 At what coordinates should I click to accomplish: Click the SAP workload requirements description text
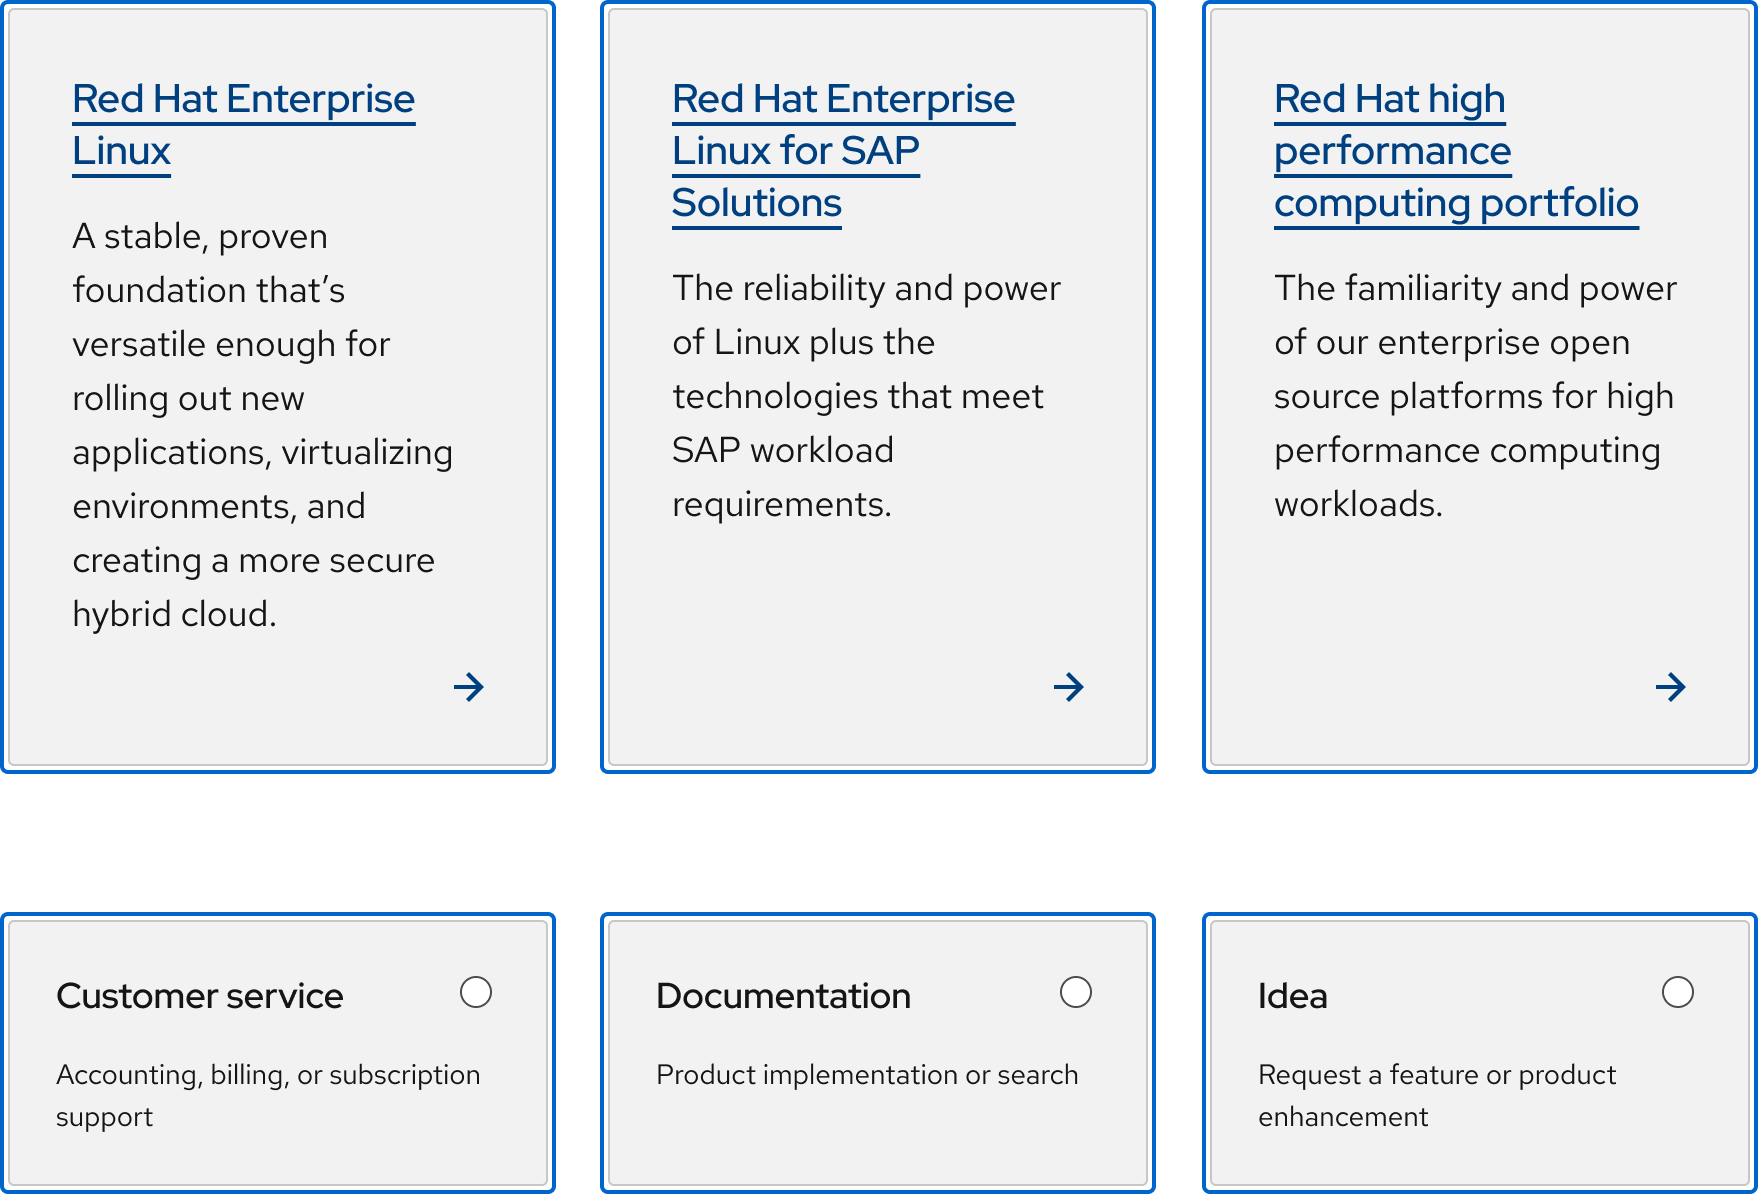pos(866,396)
